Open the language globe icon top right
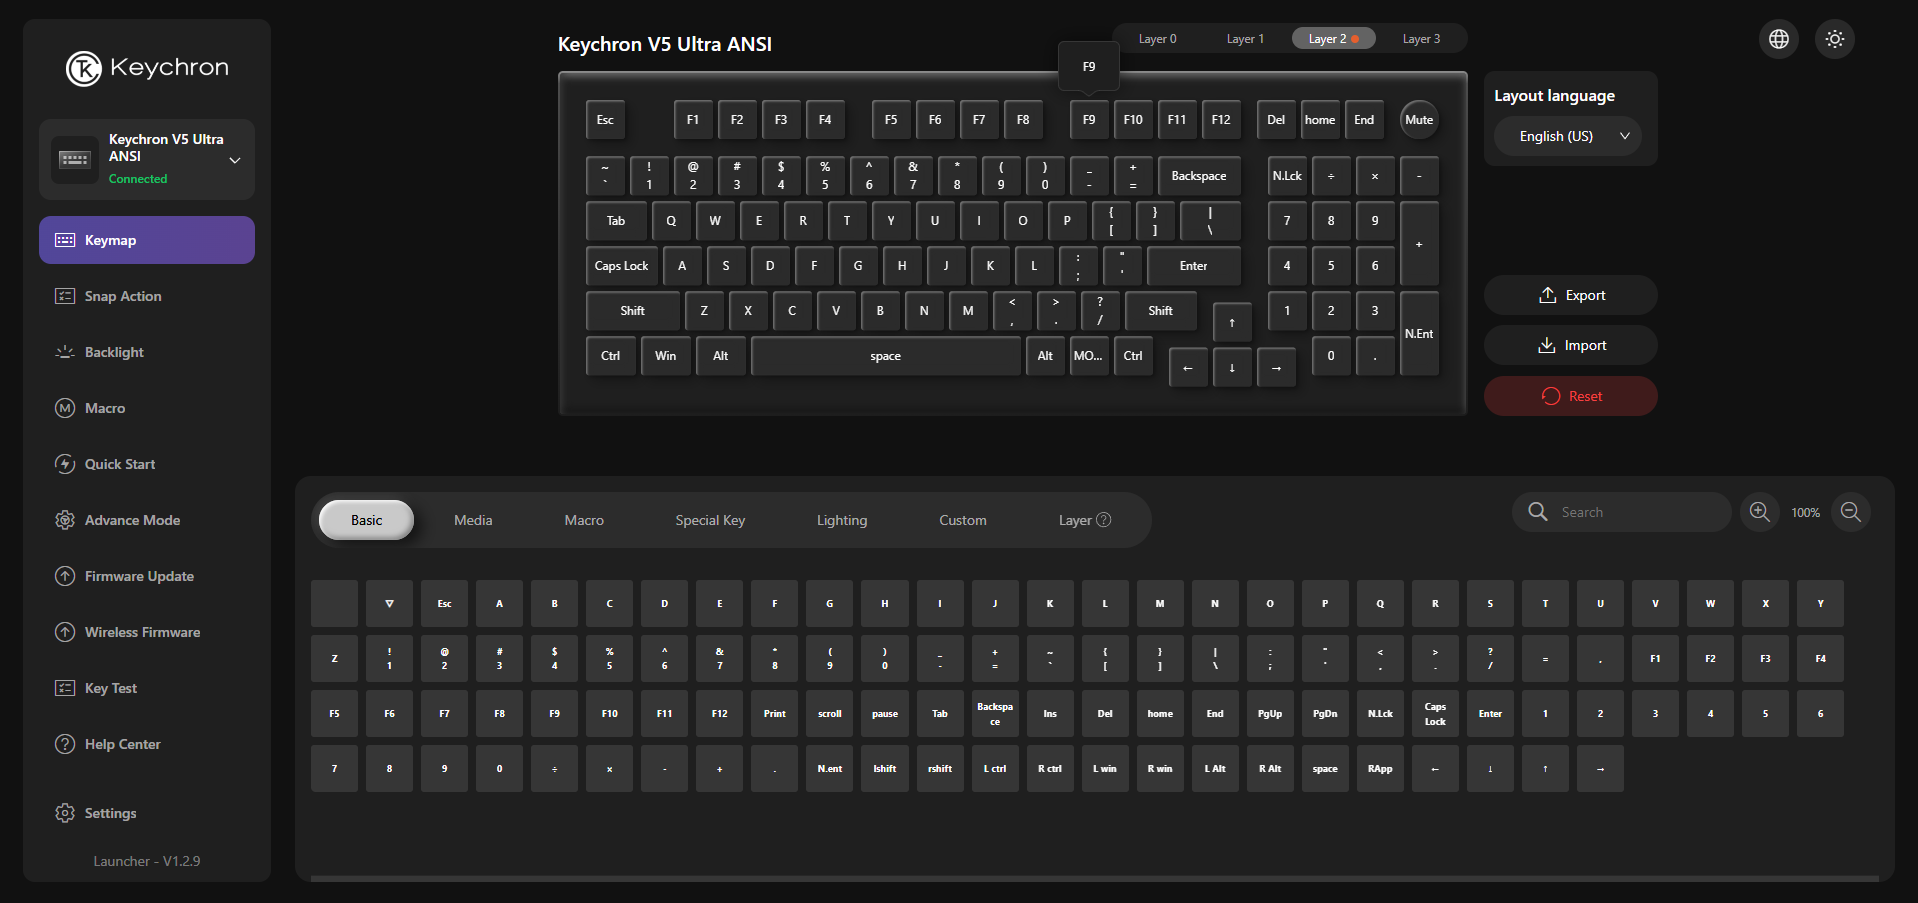 [x=1778, y=39]
